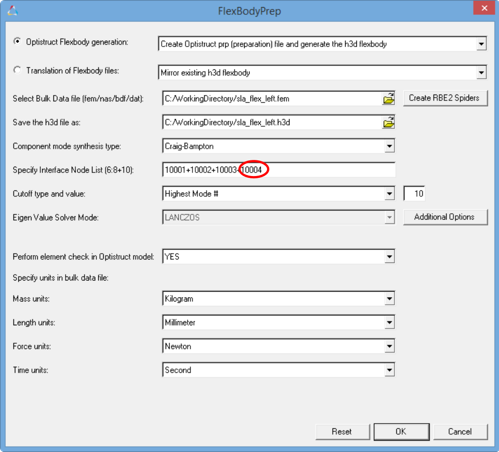Click folder icon for Bulk Data file
The width and height of the screenshot is (499, 452).
(388, 99)
